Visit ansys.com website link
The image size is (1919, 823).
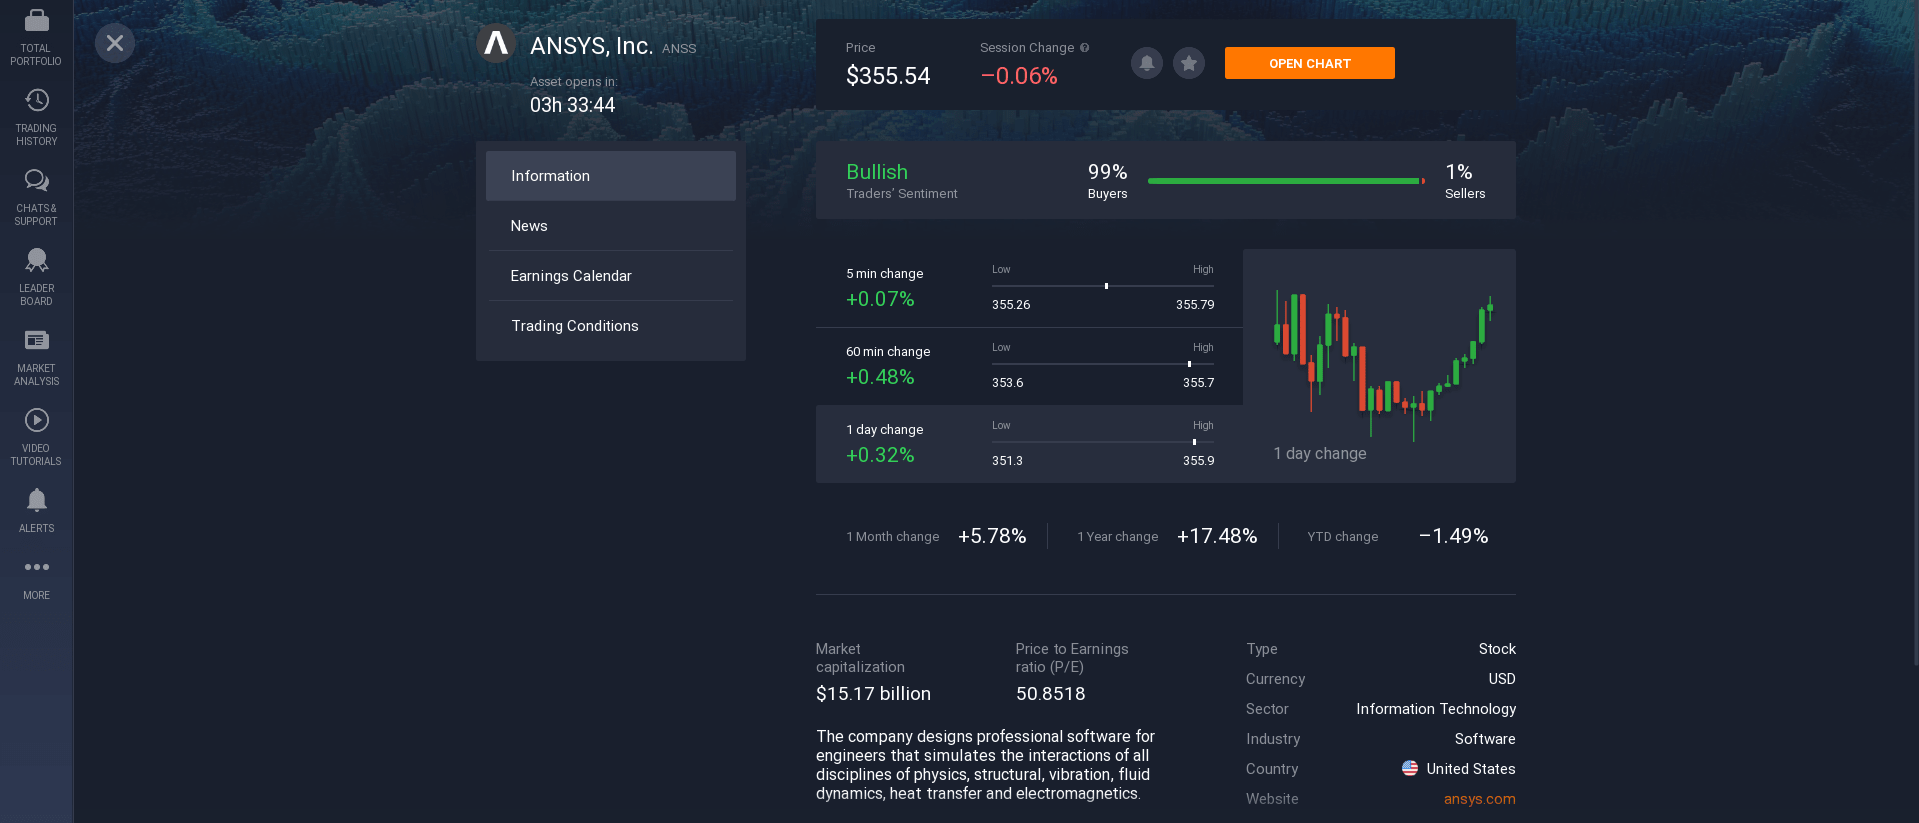(x=1479, y=799)
